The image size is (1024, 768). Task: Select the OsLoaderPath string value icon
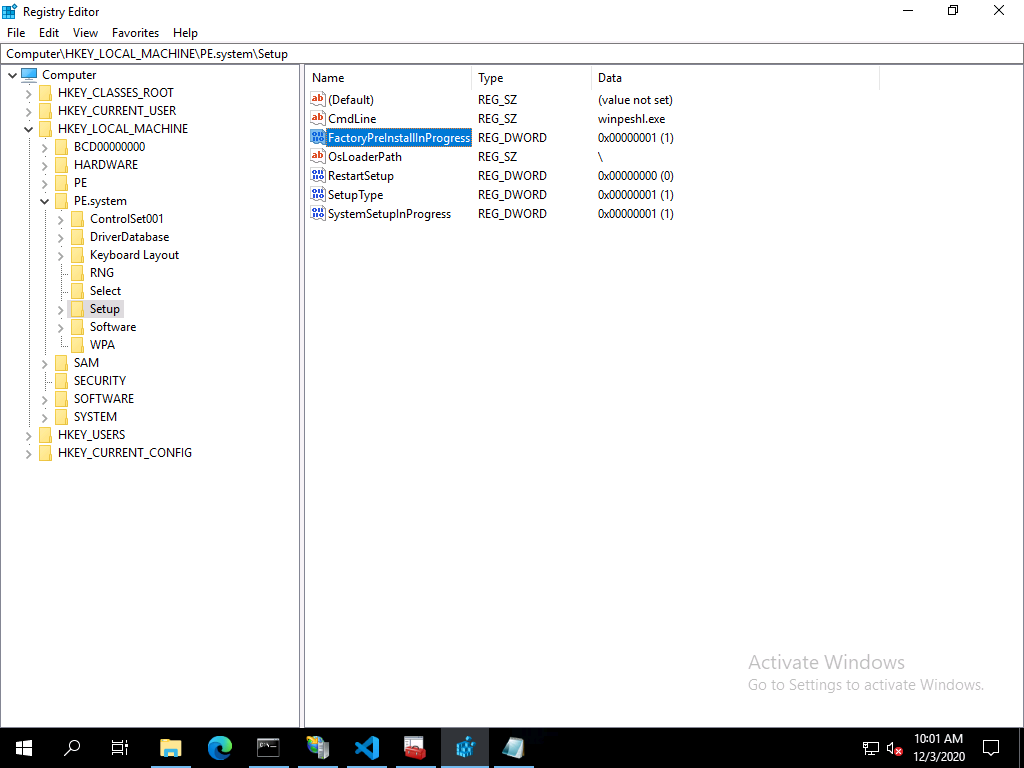pos(318,157)
